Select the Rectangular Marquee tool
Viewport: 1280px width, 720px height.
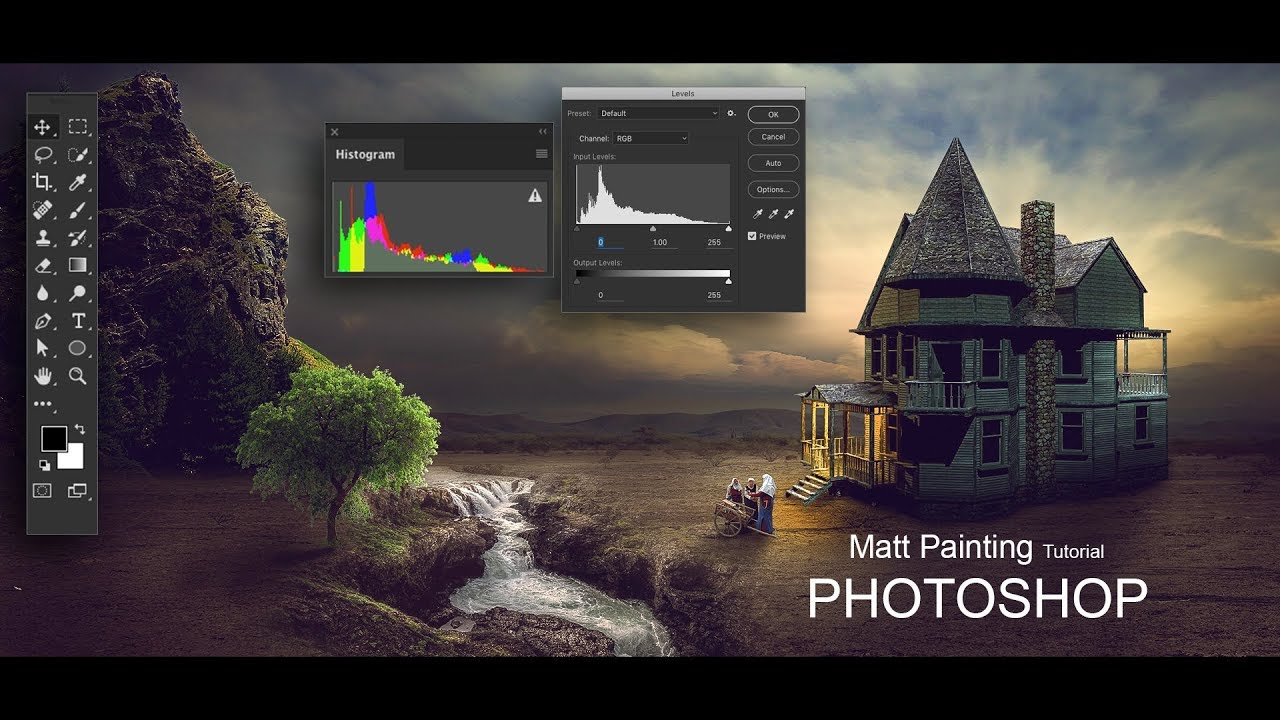[x=77, y=127]
